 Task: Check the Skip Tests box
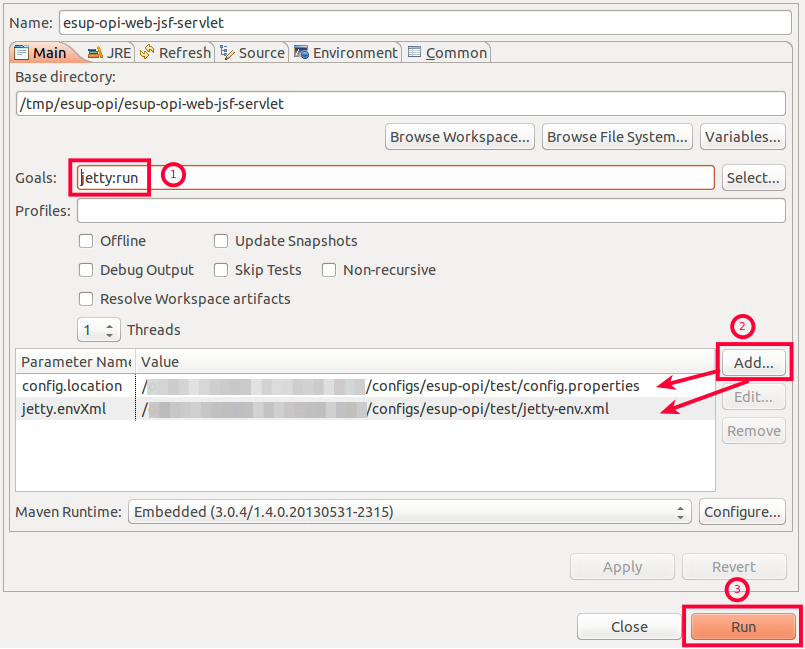(221, 270)
